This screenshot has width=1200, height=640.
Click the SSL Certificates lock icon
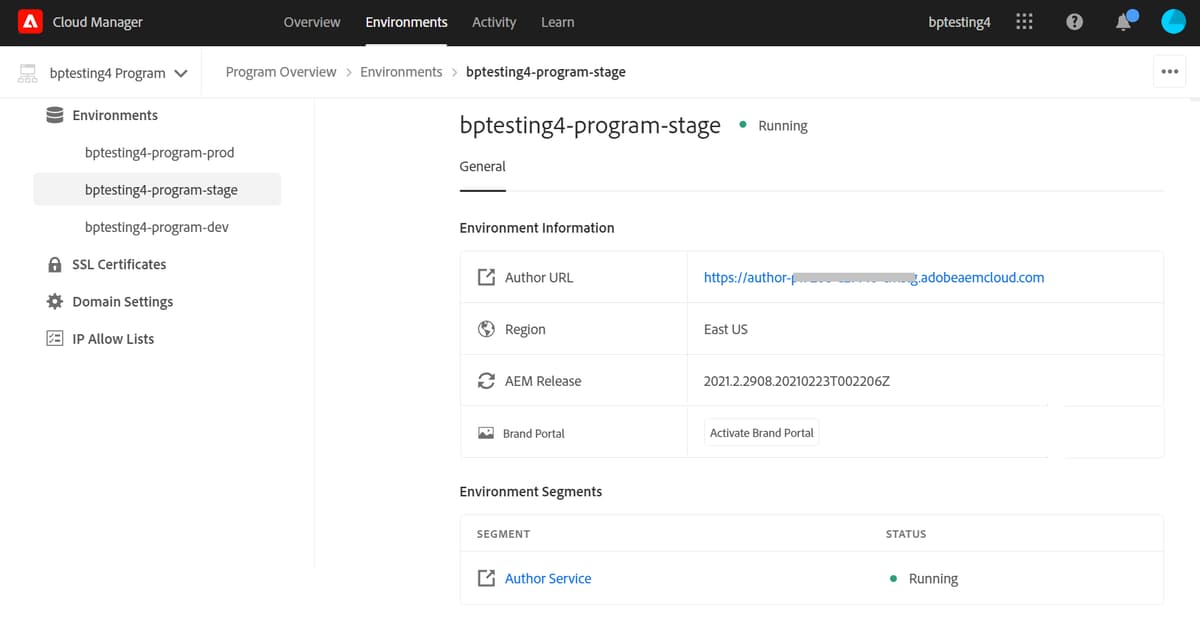[57, 264]
